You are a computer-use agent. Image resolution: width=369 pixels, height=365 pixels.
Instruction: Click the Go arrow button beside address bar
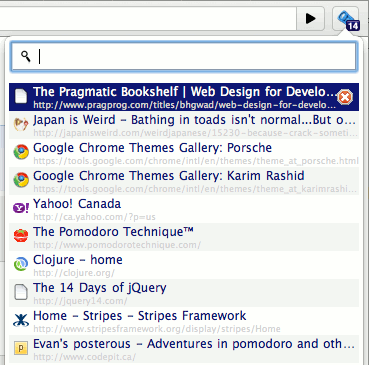click(x=311, y=19)
